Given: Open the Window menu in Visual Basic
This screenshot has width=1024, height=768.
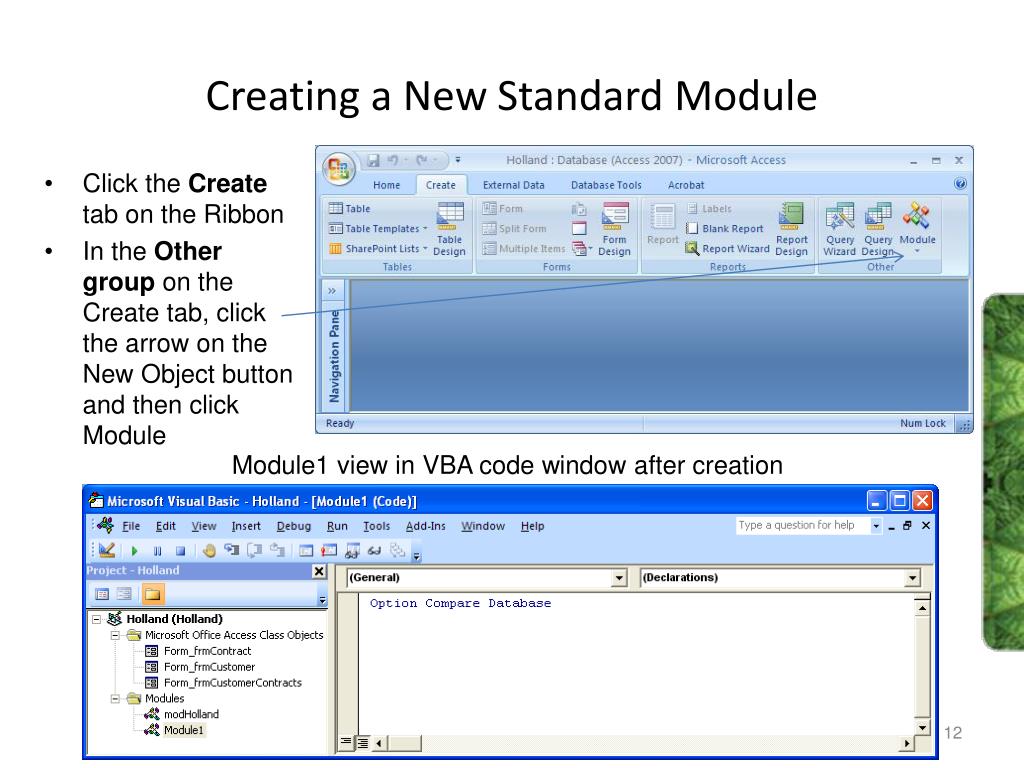Looking at the screenshot, I should tap(483, 526).
